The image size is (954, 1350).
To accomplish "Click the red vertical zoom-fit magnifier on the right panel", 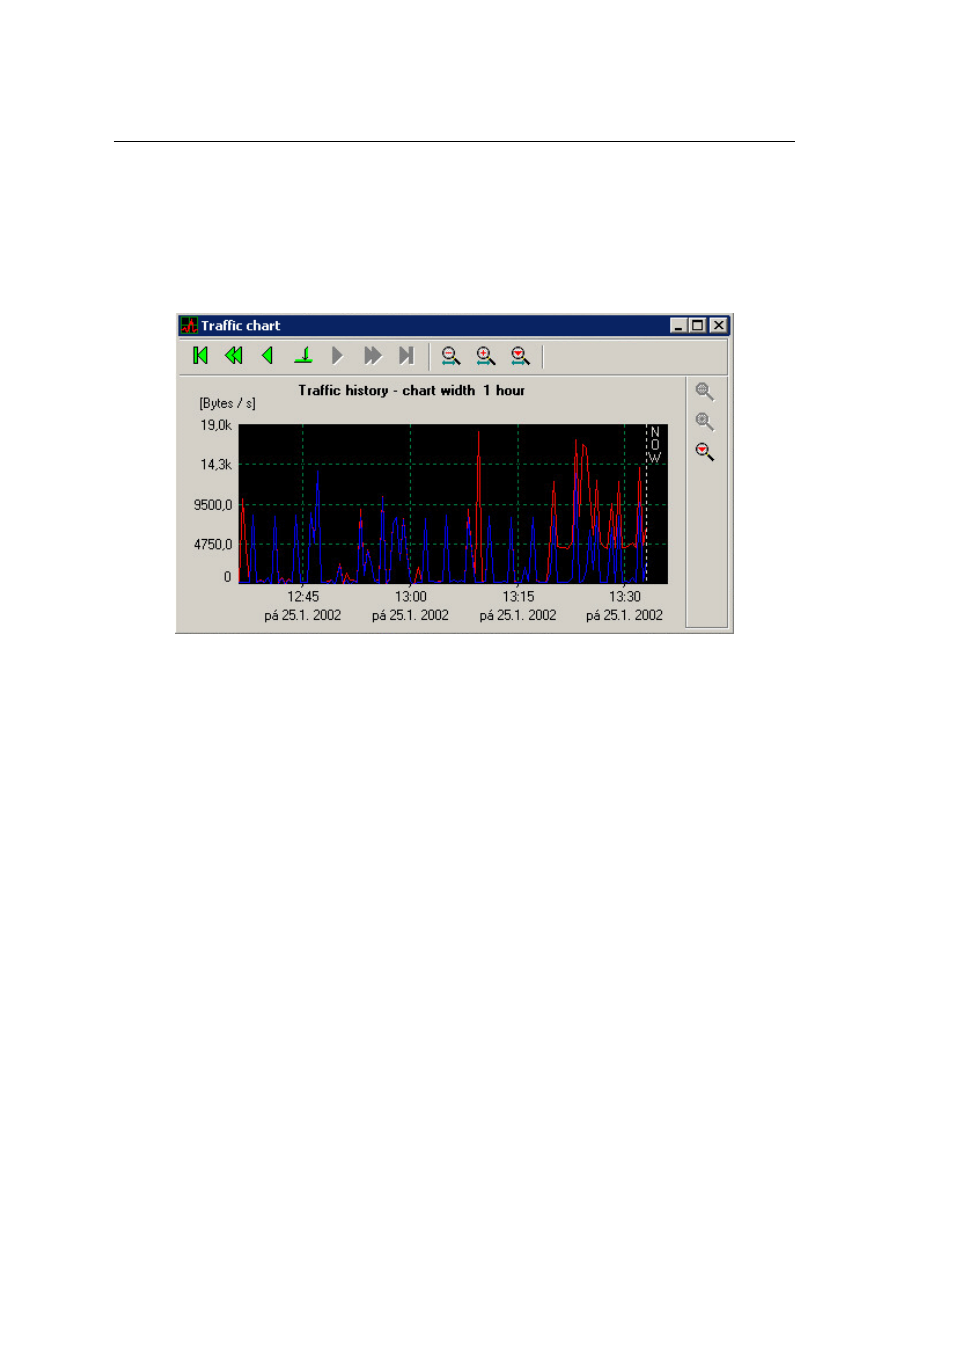I will click(x=705, y=452).
